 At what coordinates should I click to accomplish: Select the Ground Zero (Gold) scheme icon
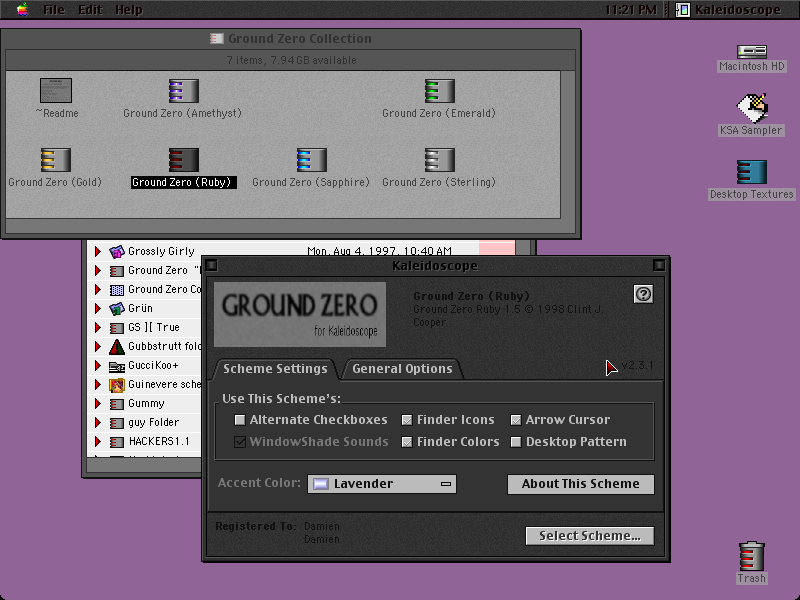click(x=56, y=160)
